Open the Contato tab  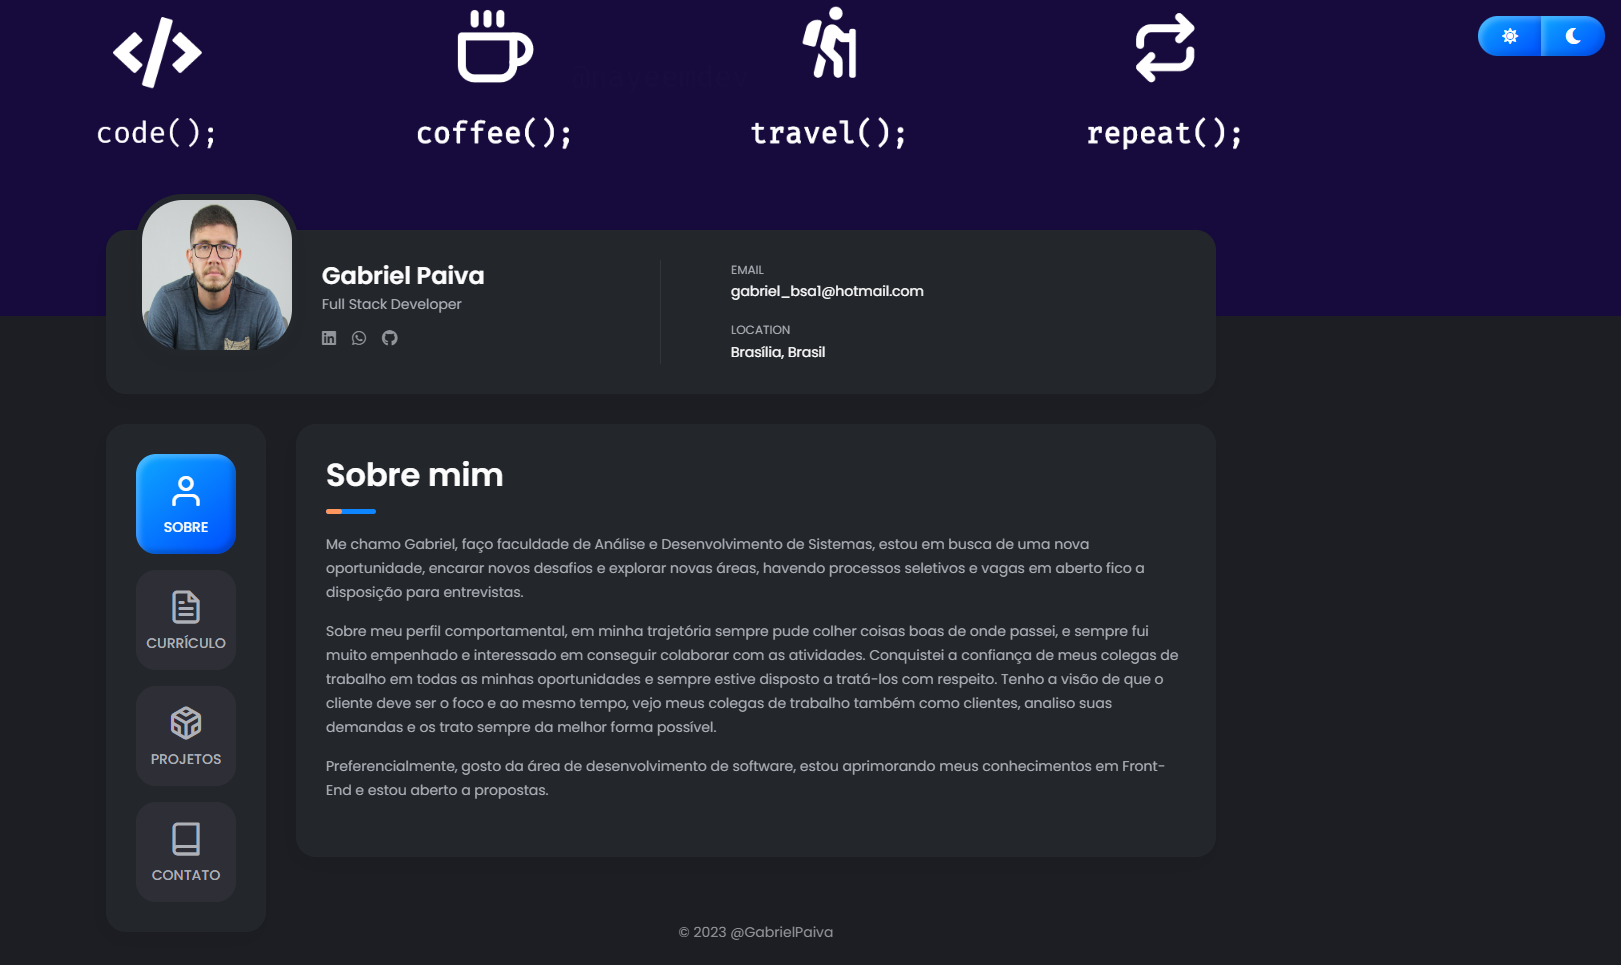(x=186, y=852)
